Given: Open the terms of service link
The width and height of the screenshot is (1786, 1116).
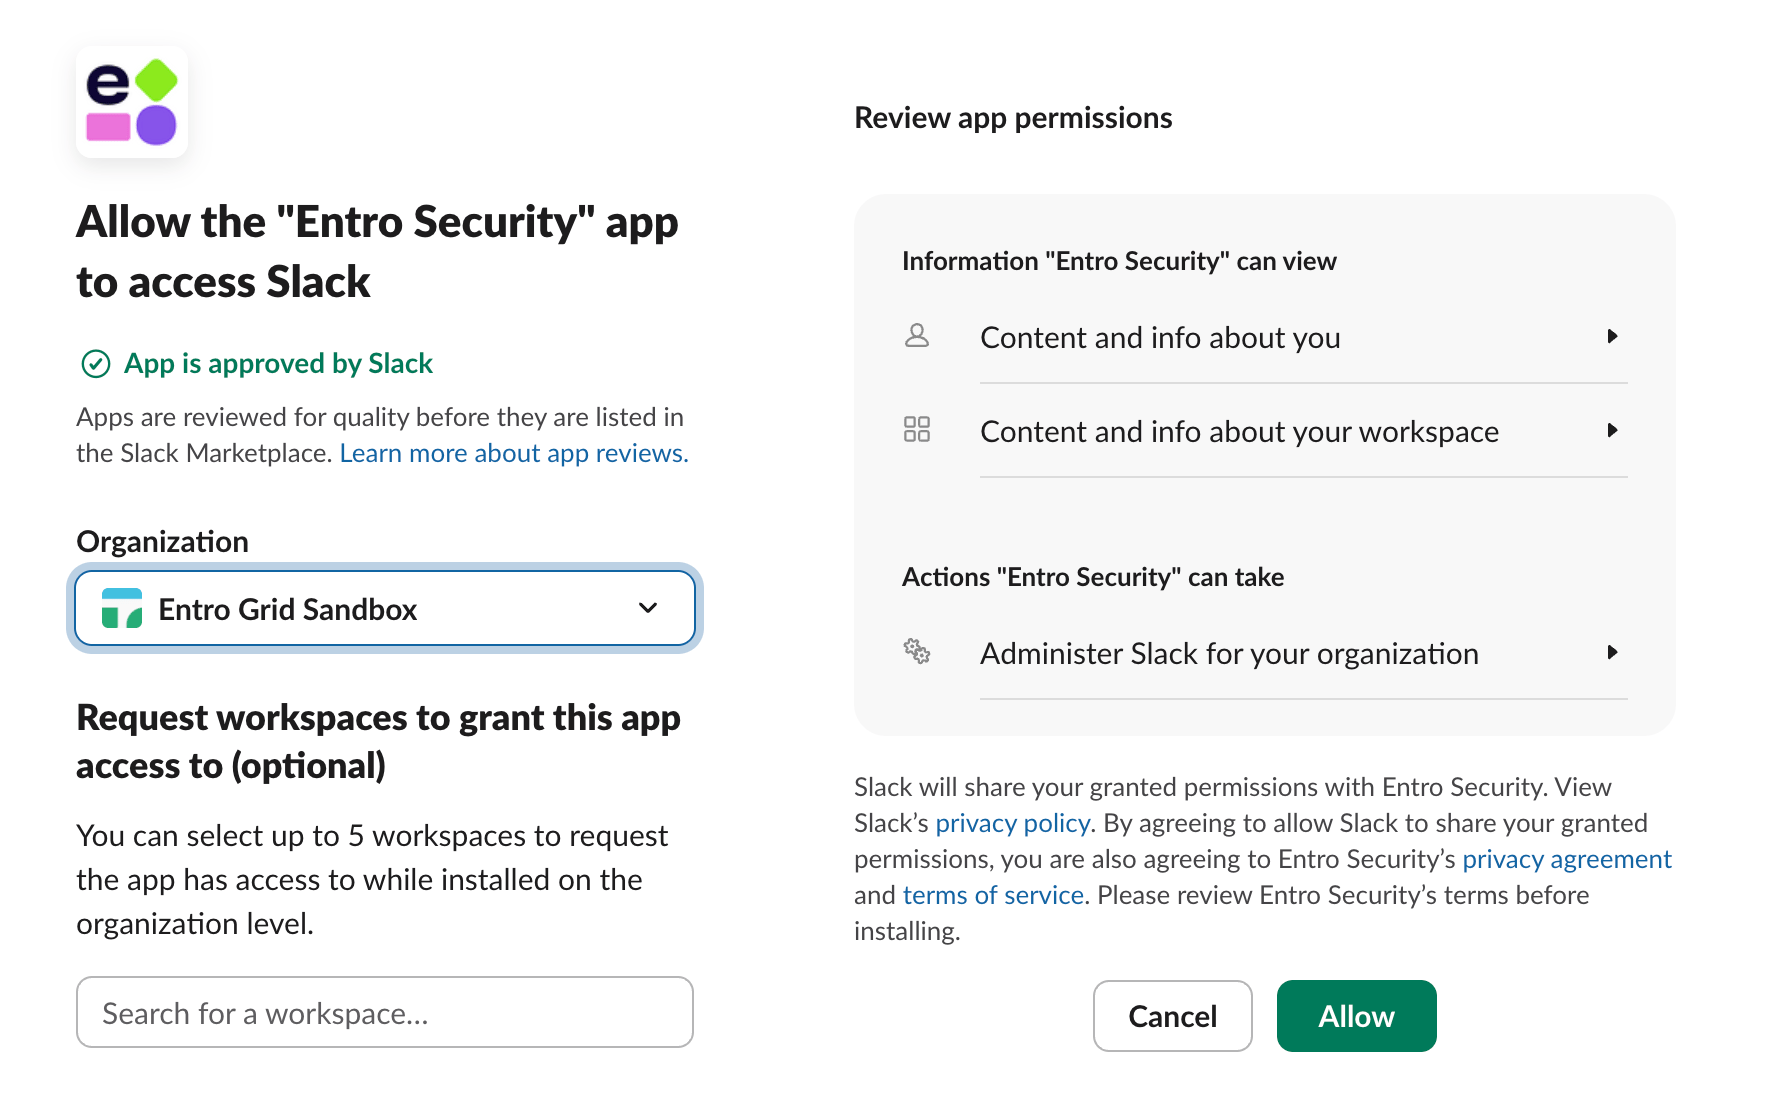Looking at the screenshot, I should [994, 895].
